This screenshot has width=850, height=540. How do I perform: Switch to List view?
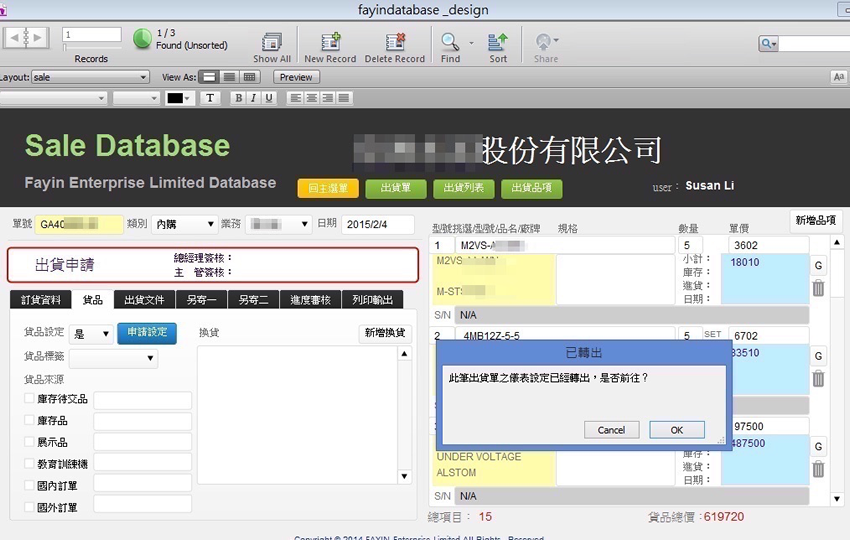(229, 77)
